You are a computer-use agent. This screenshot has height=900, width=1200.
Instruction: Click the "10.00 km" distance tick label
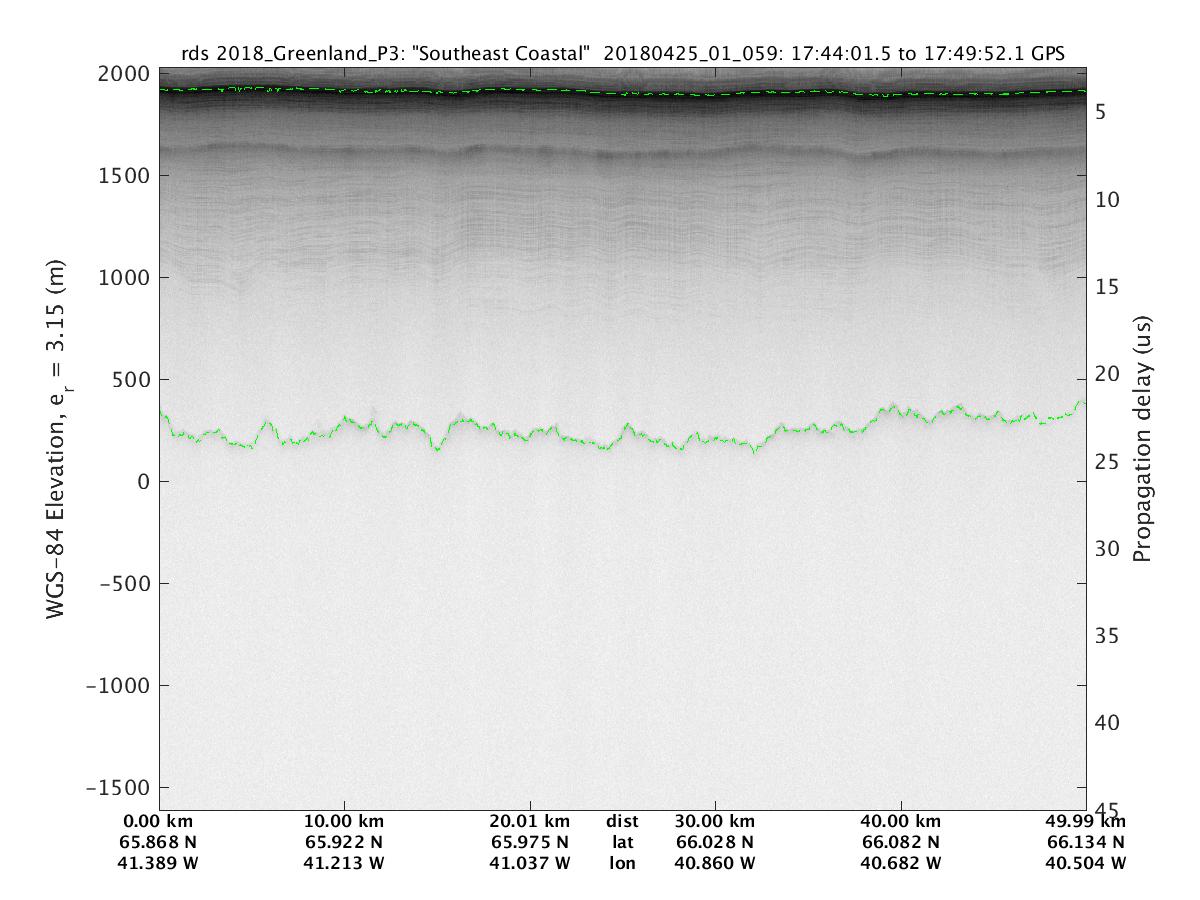tap(344, 822)
